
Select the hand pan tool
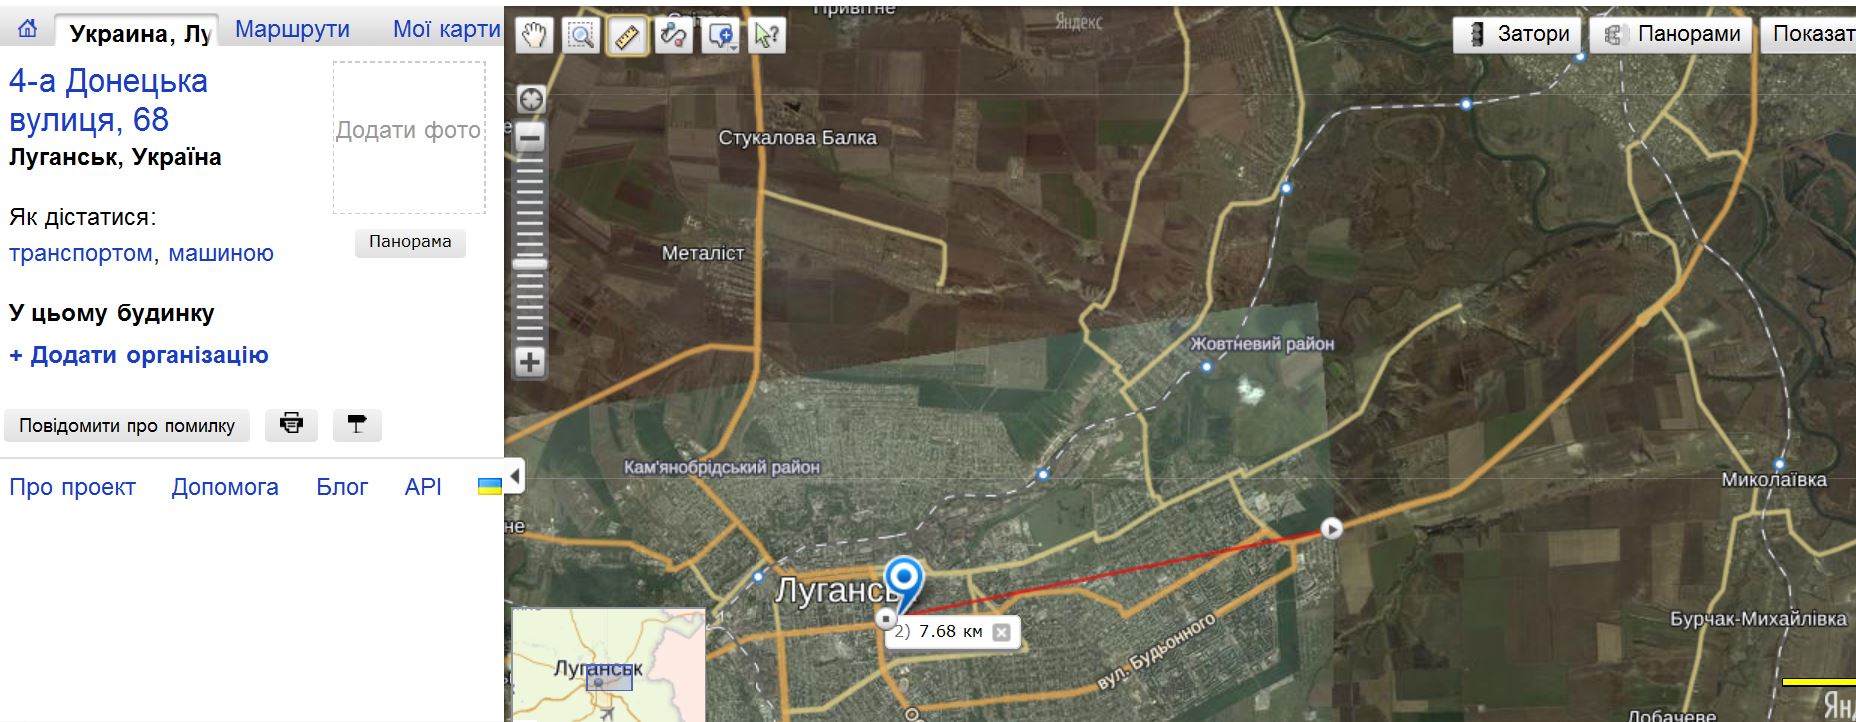coord(534,36)
